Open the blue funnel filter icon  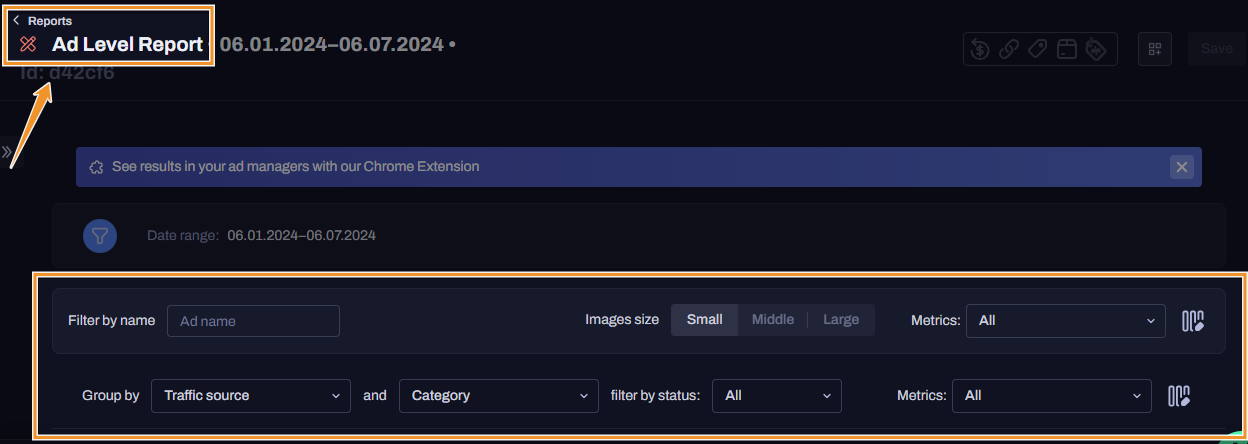pos(100,236)
